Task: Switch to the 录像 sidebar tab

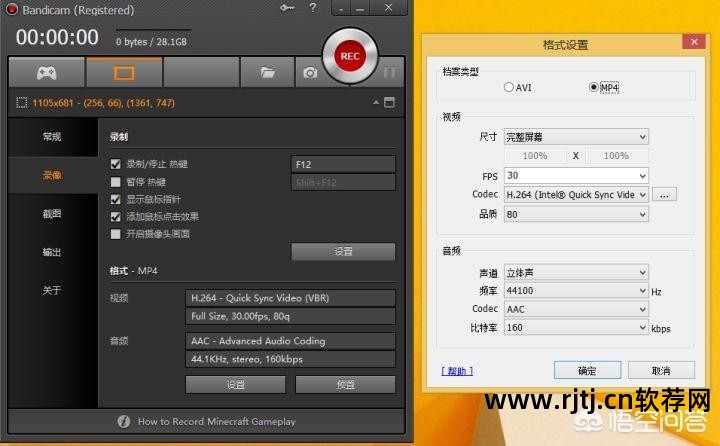Action: [x=52, y=175]
